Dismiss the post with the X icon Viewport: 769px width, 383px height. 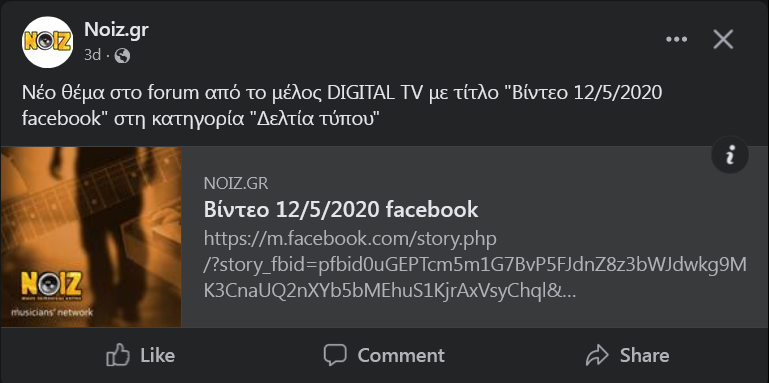coord(723,39)
